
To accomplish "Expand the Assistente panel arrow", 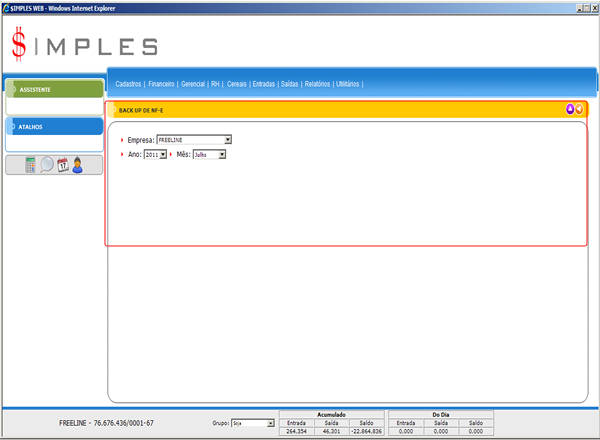I will (14, 89).
